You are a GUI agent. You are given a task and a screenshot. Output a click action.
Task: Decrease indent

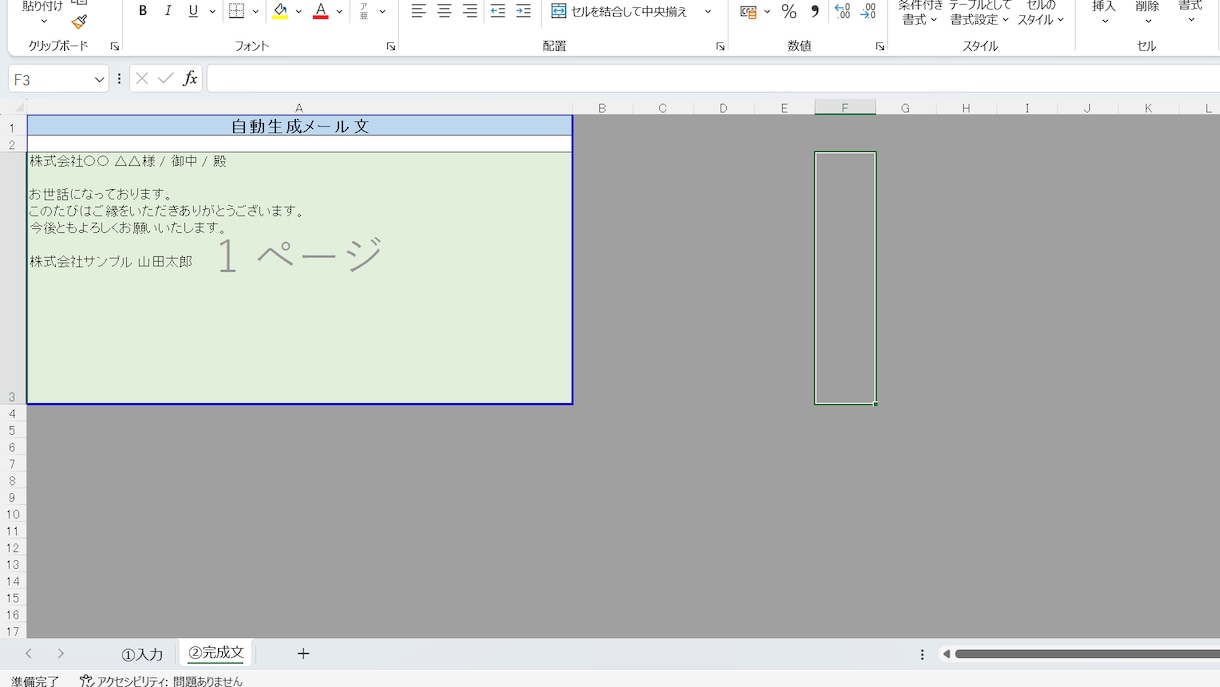pyautogui.click(x=497, y=11)
